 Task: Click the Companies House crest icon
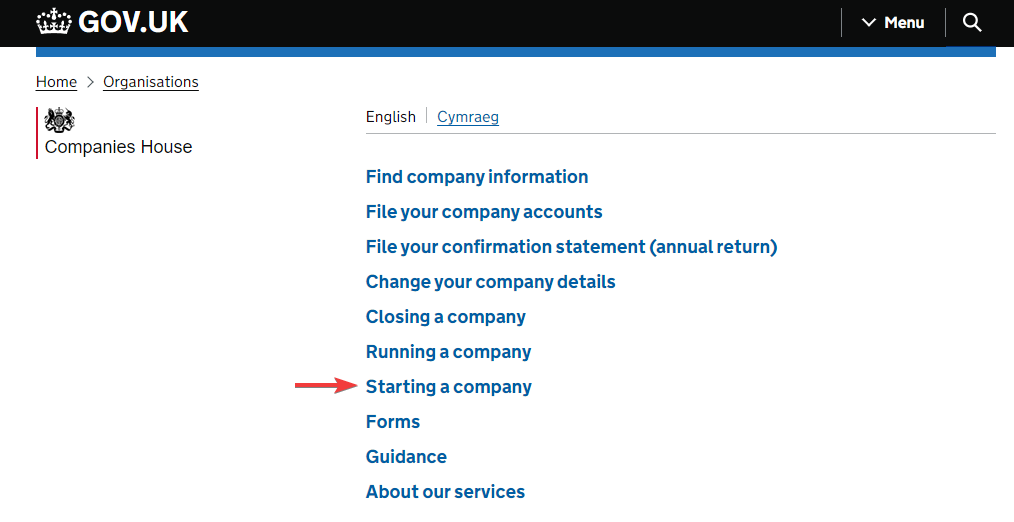click(x=59, y=120)
